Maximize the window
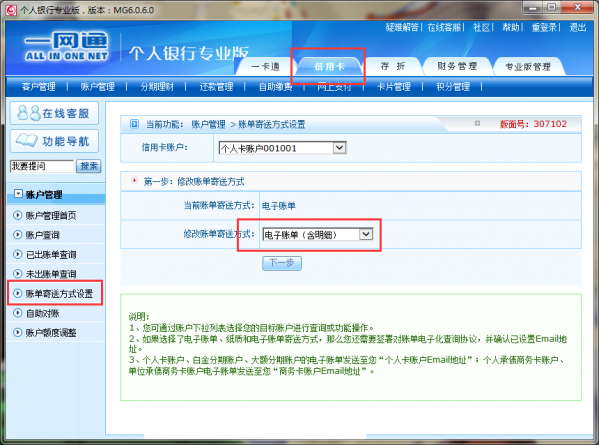This screenshot has height=445, width=599. pyautogui.click(x=552, y=8)
